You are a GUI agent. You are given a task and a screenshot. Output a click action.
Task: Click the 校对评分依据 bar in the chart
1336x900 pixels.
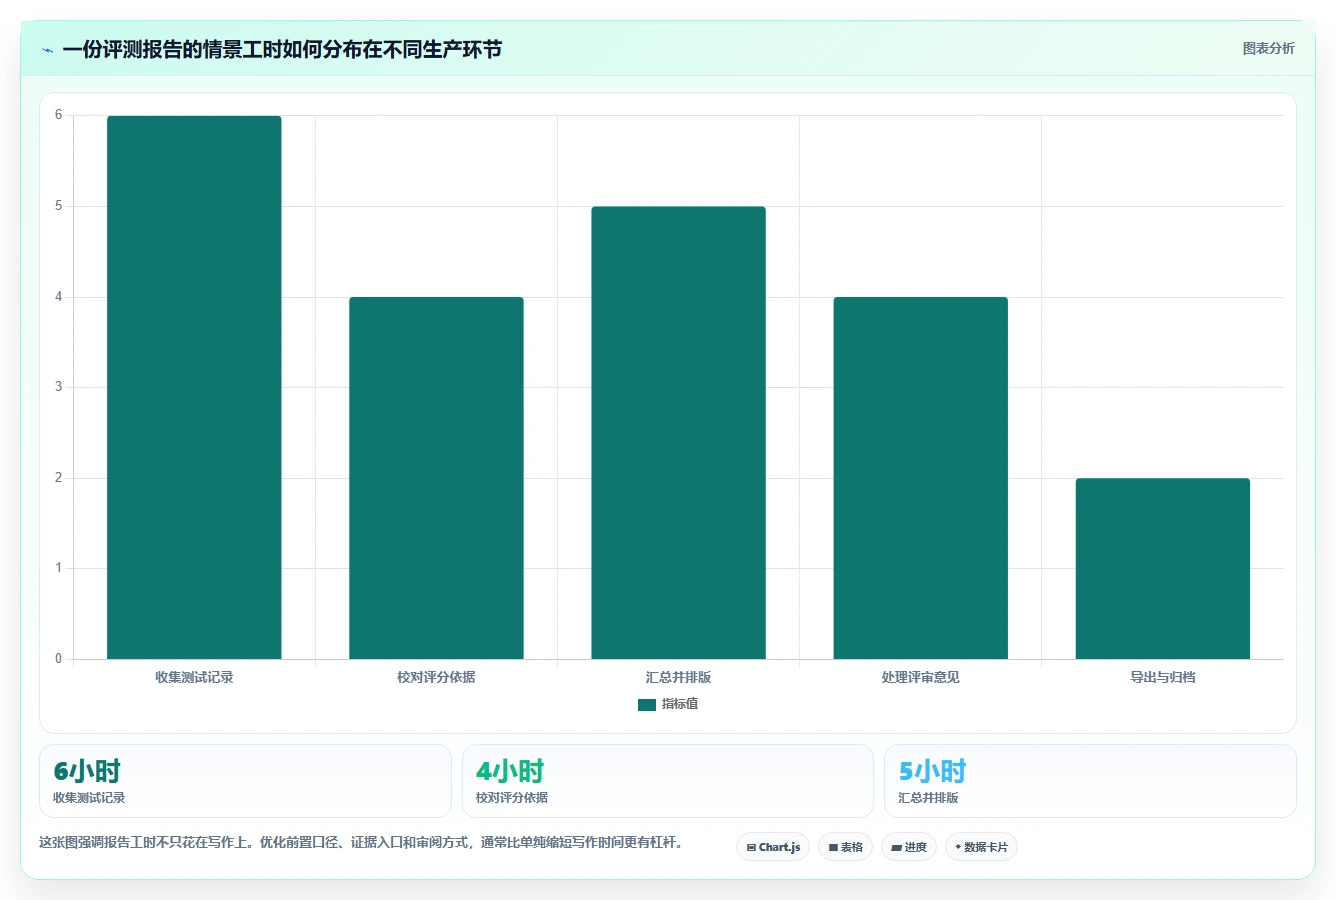pos(436,478)
